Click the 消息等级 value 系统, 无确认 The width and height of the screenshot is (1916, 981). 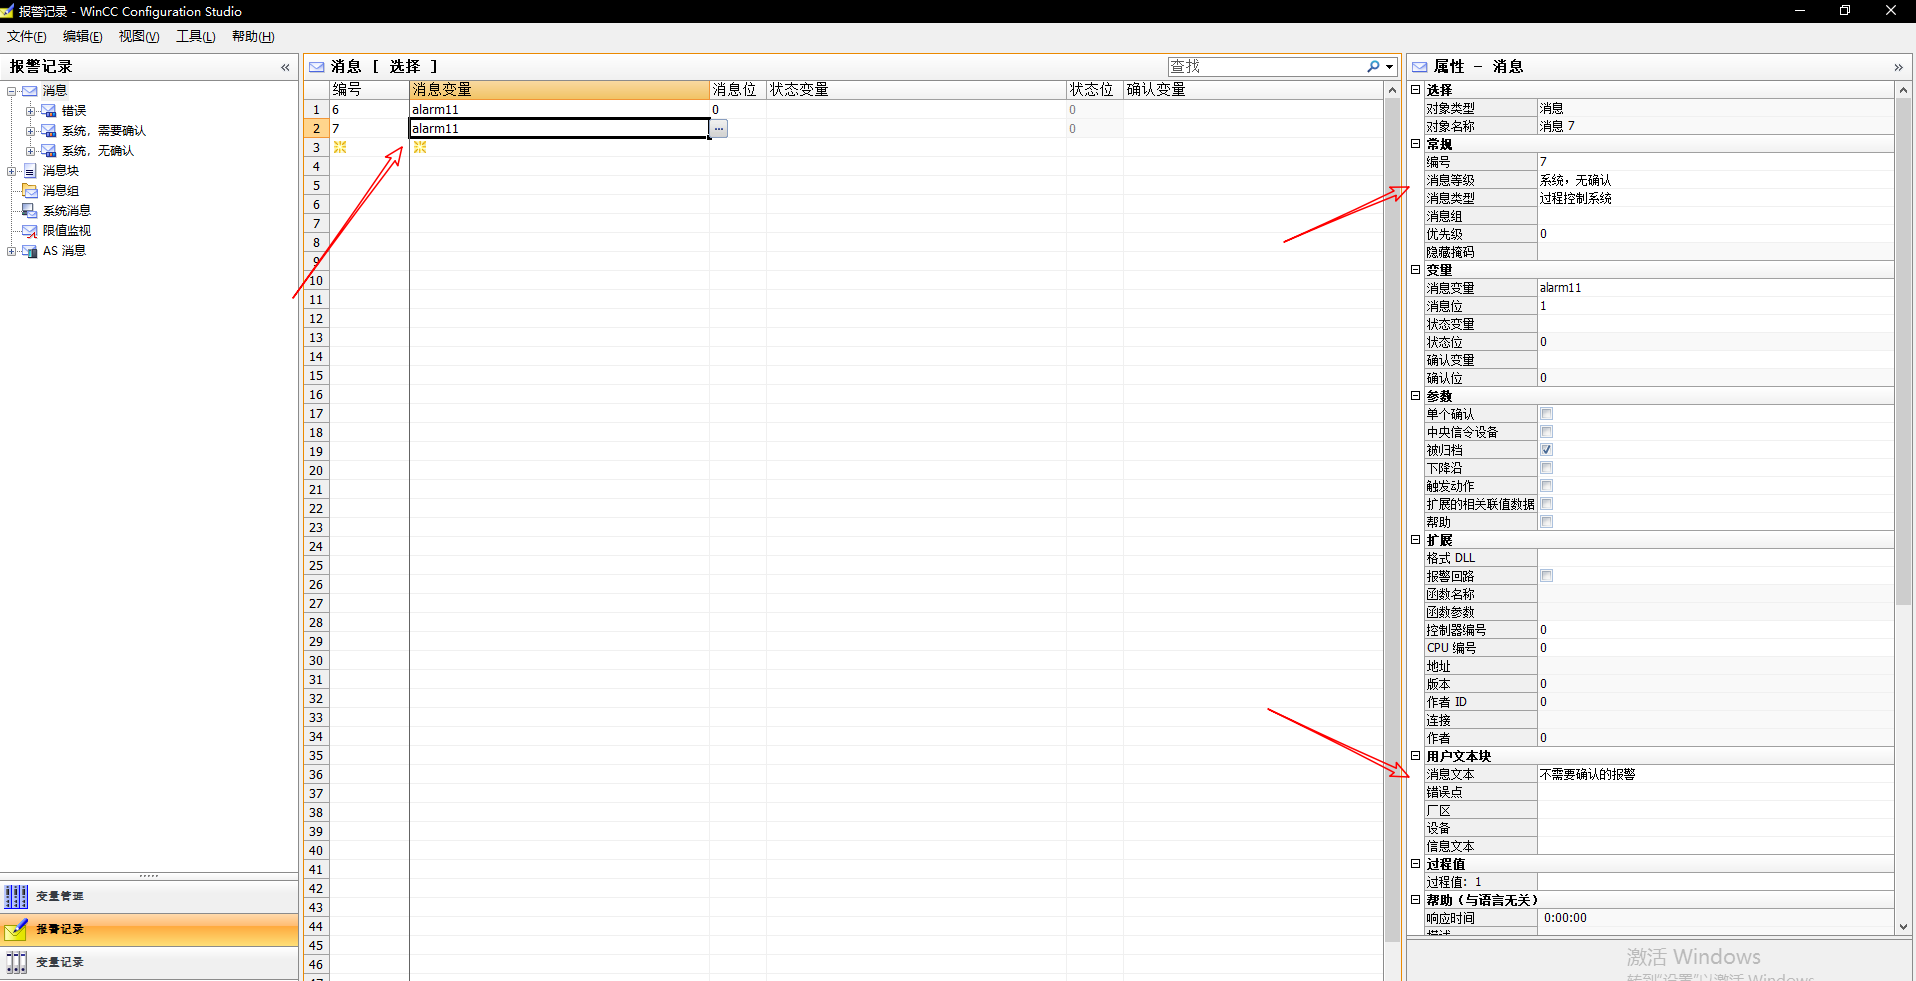1575,180
